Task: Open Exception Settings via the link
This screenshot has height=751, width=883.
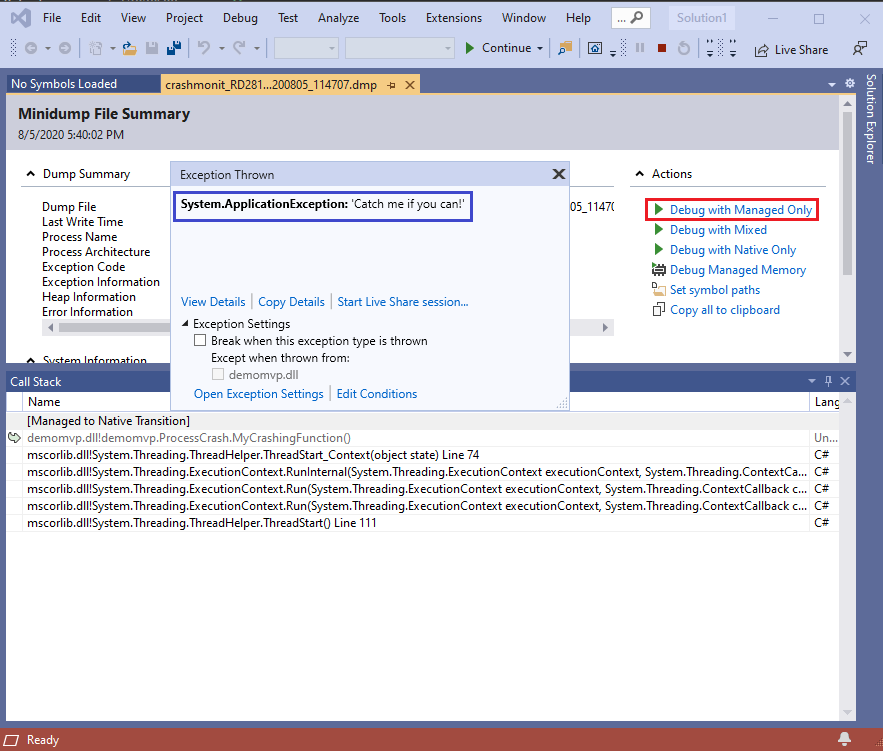Action: coord(258,393)
